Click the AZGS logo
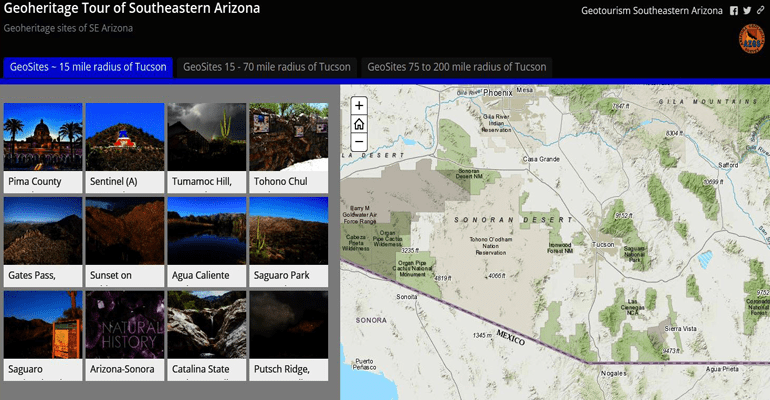 click(749, 38)
